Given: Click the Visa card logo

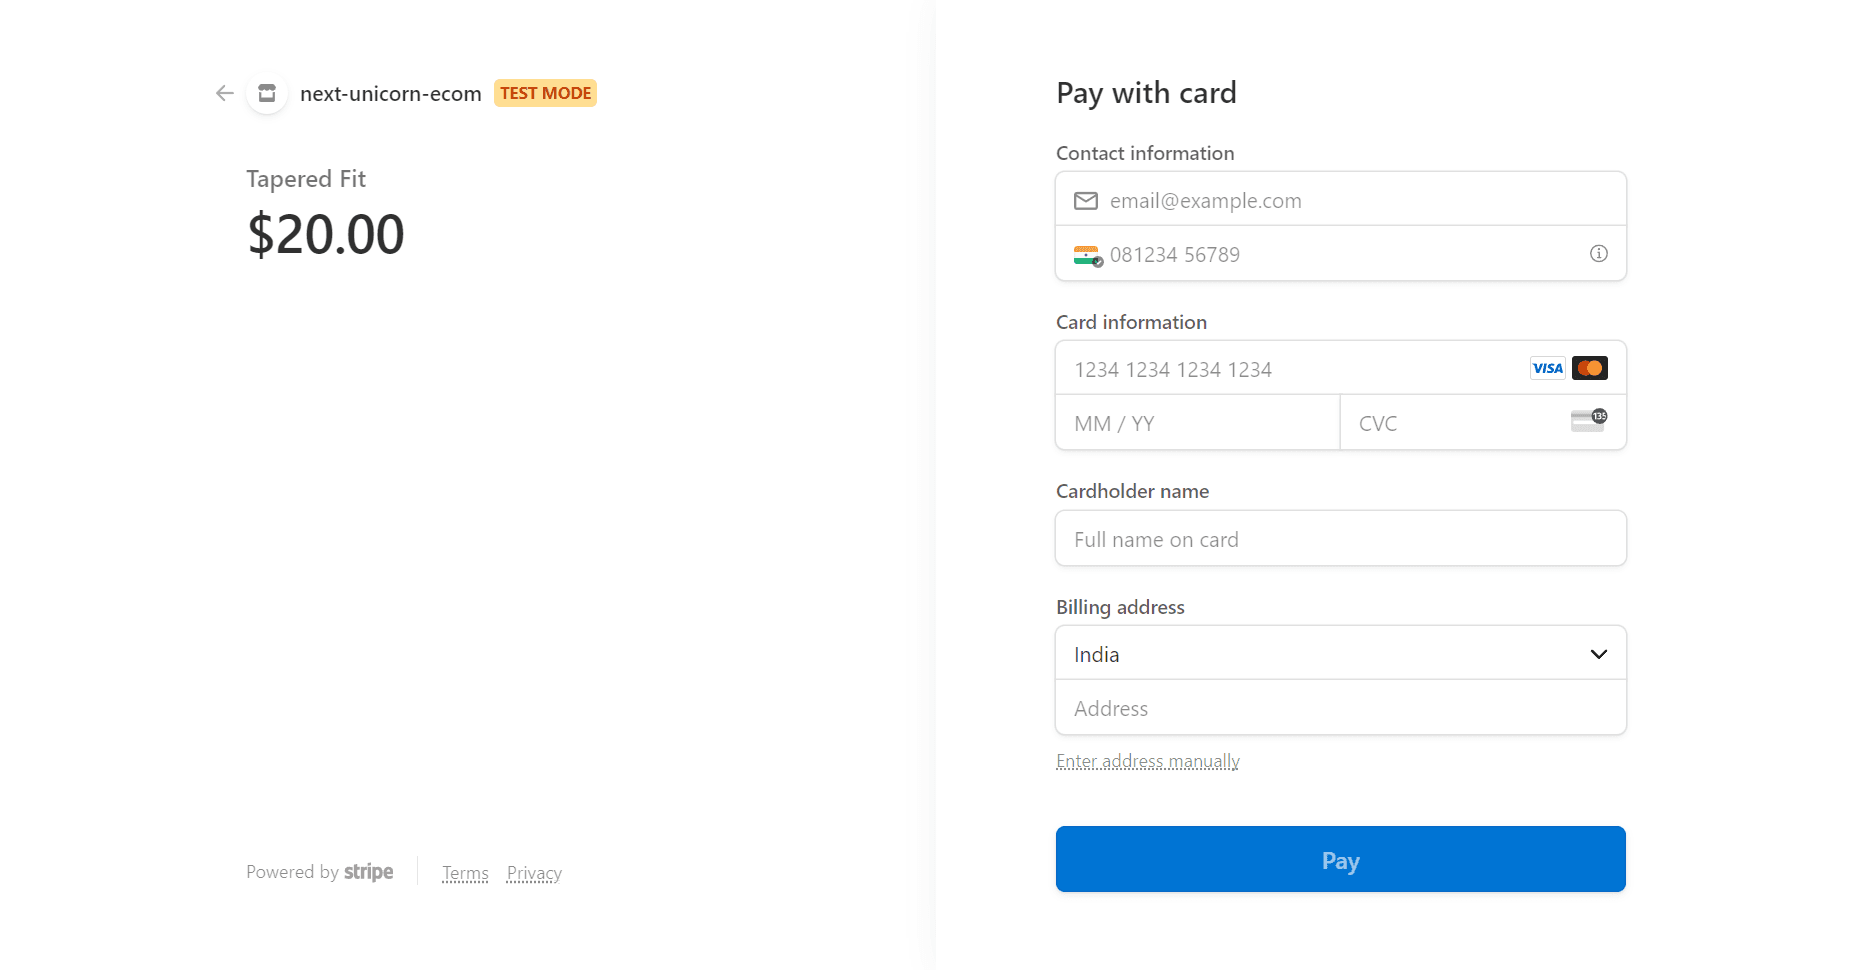Looking at the screenshot, I should click(1547, 368).
